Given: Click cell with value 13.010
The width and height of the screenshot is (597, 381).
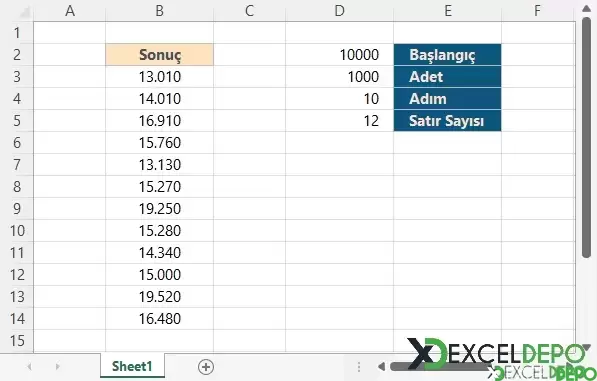Looking at the screenshot, I should pyautogui.click(x=160, y=77).
